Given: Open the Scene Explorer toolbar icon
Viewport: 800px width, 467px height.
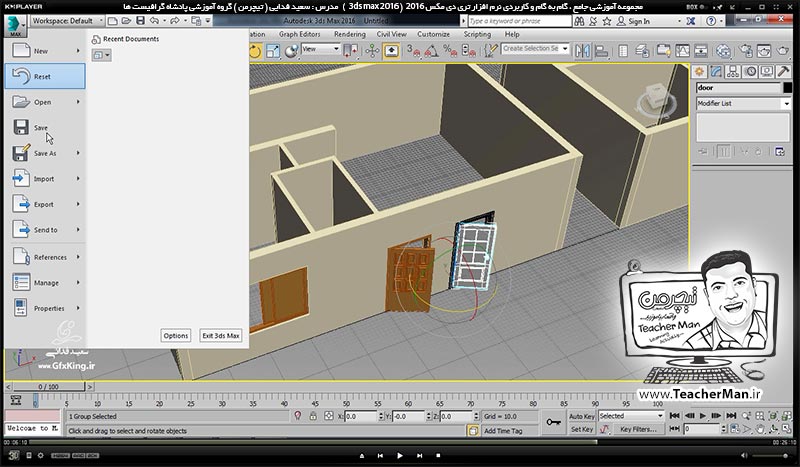Looking at the screenshot, I should 623,51.
